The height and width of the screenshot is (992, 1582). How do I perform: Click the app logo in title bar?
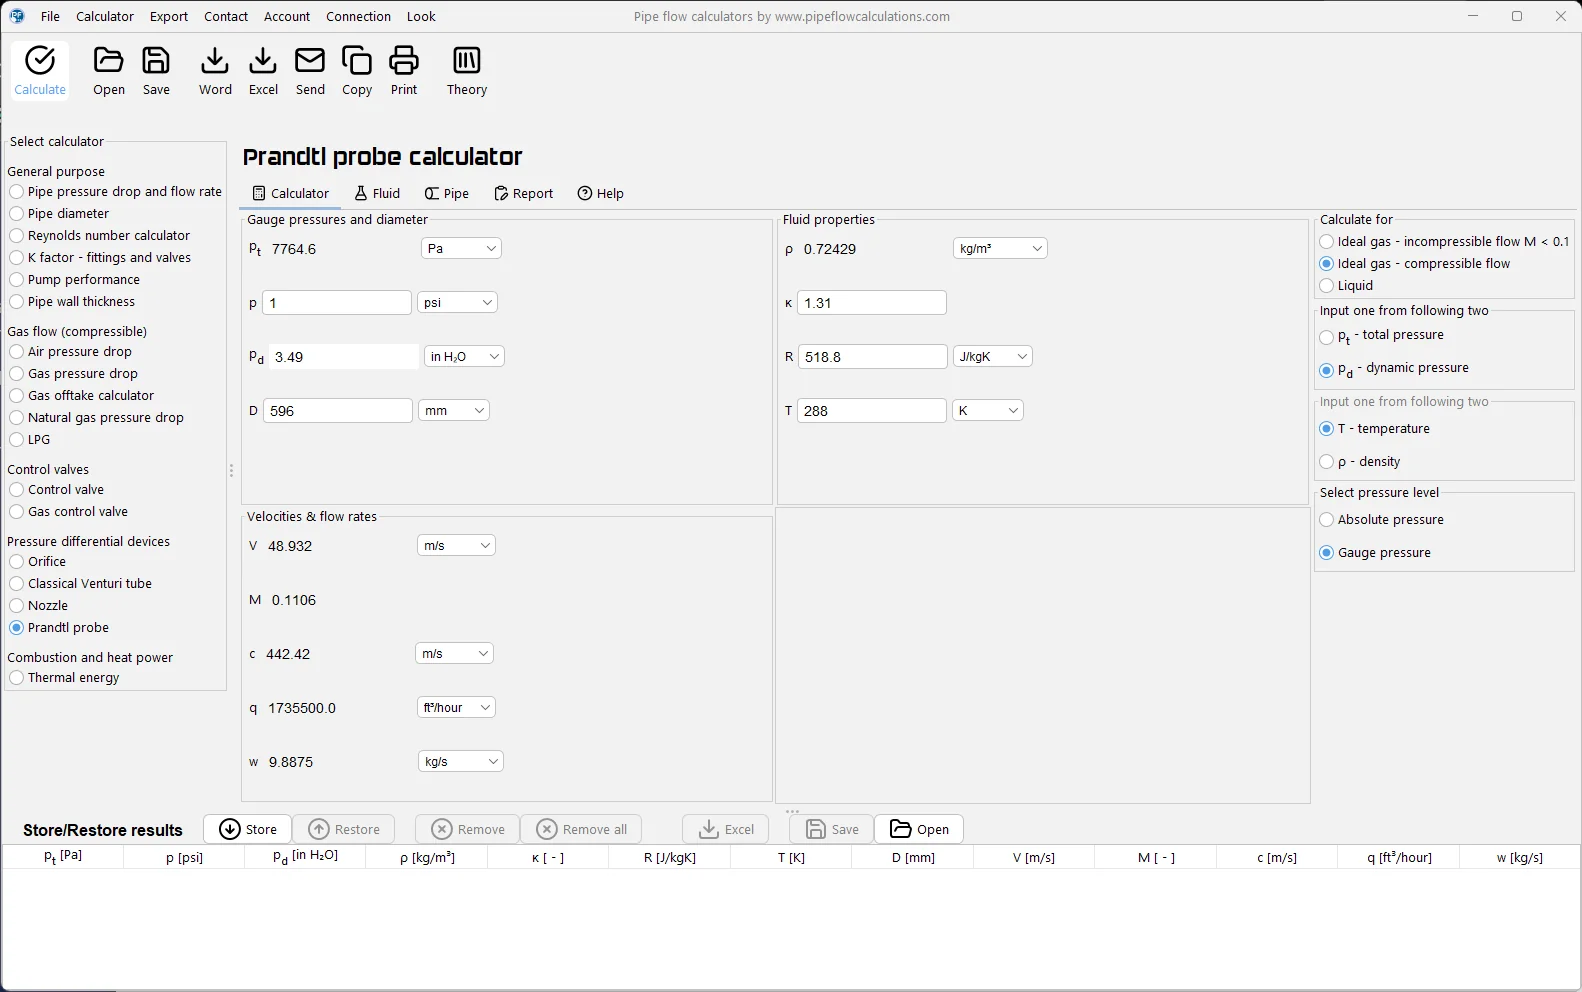[x=17, y=16]
